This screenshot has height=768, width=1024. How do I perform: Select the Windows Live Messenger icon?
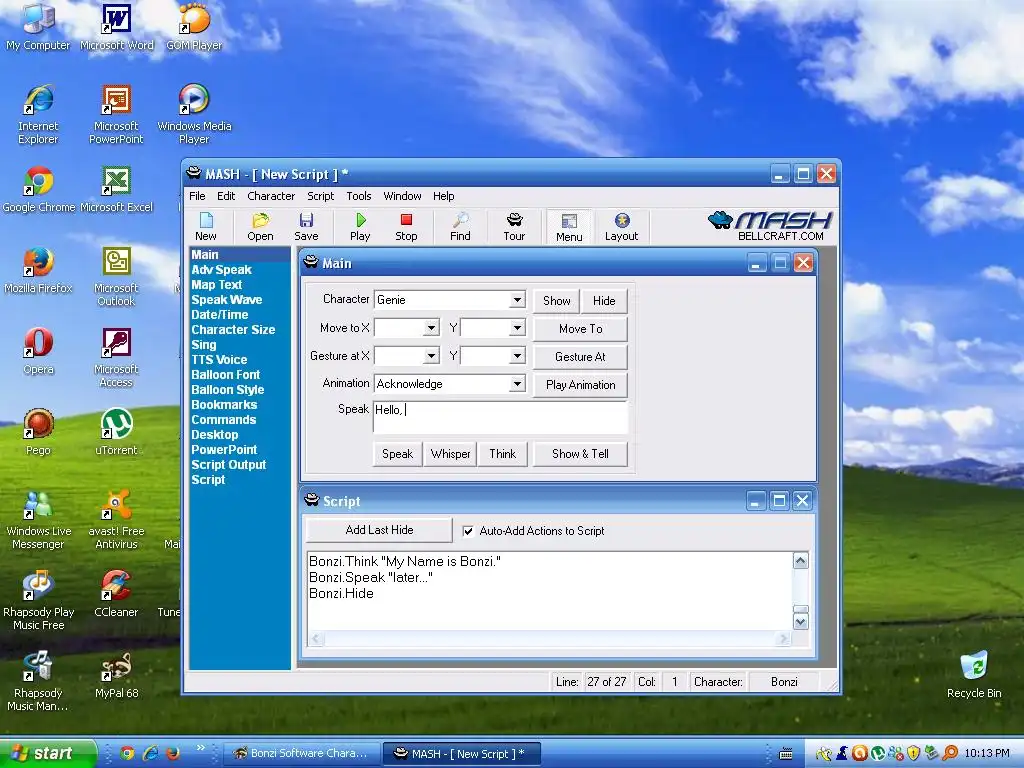38,520
